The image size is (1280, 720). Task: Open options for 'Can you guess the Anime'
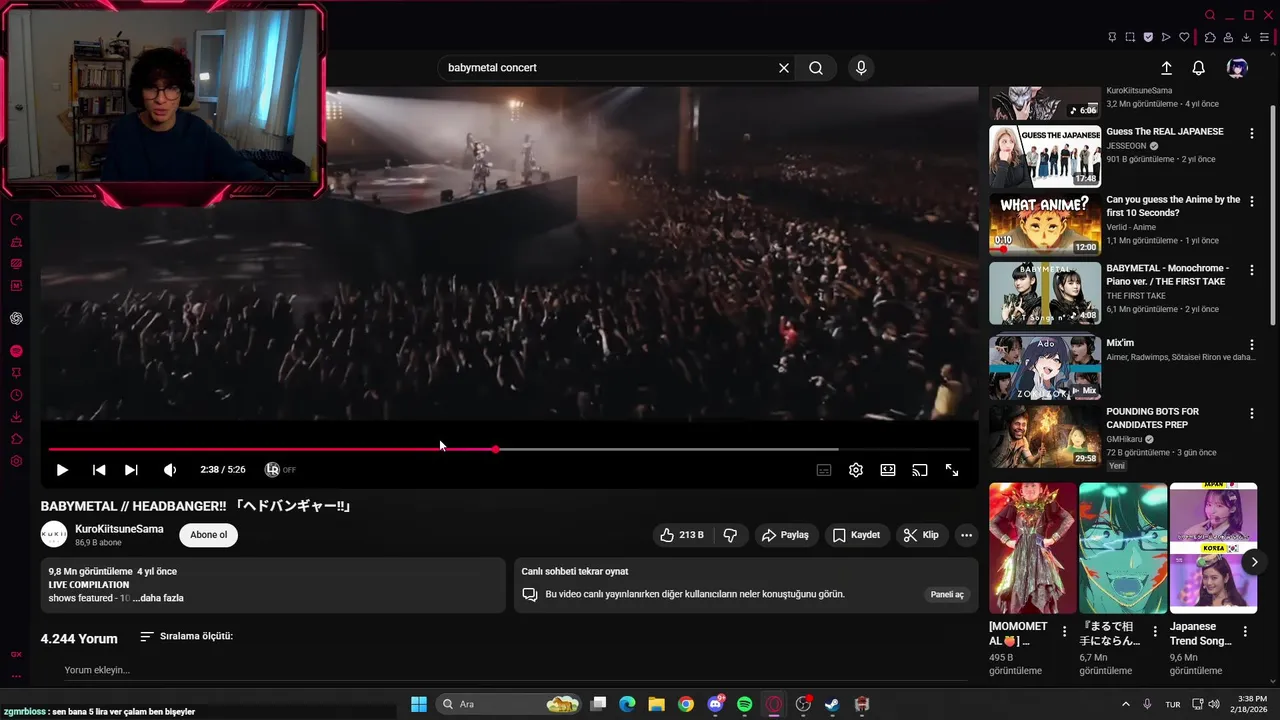coord(1251,201)
